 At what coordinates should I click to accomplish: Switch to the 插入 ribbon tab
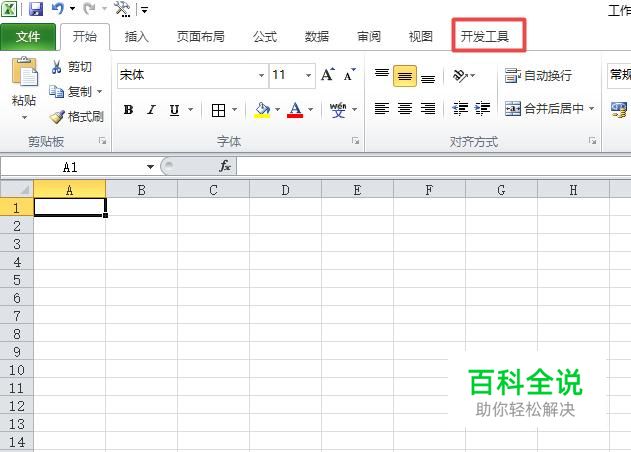coord(137,37)
